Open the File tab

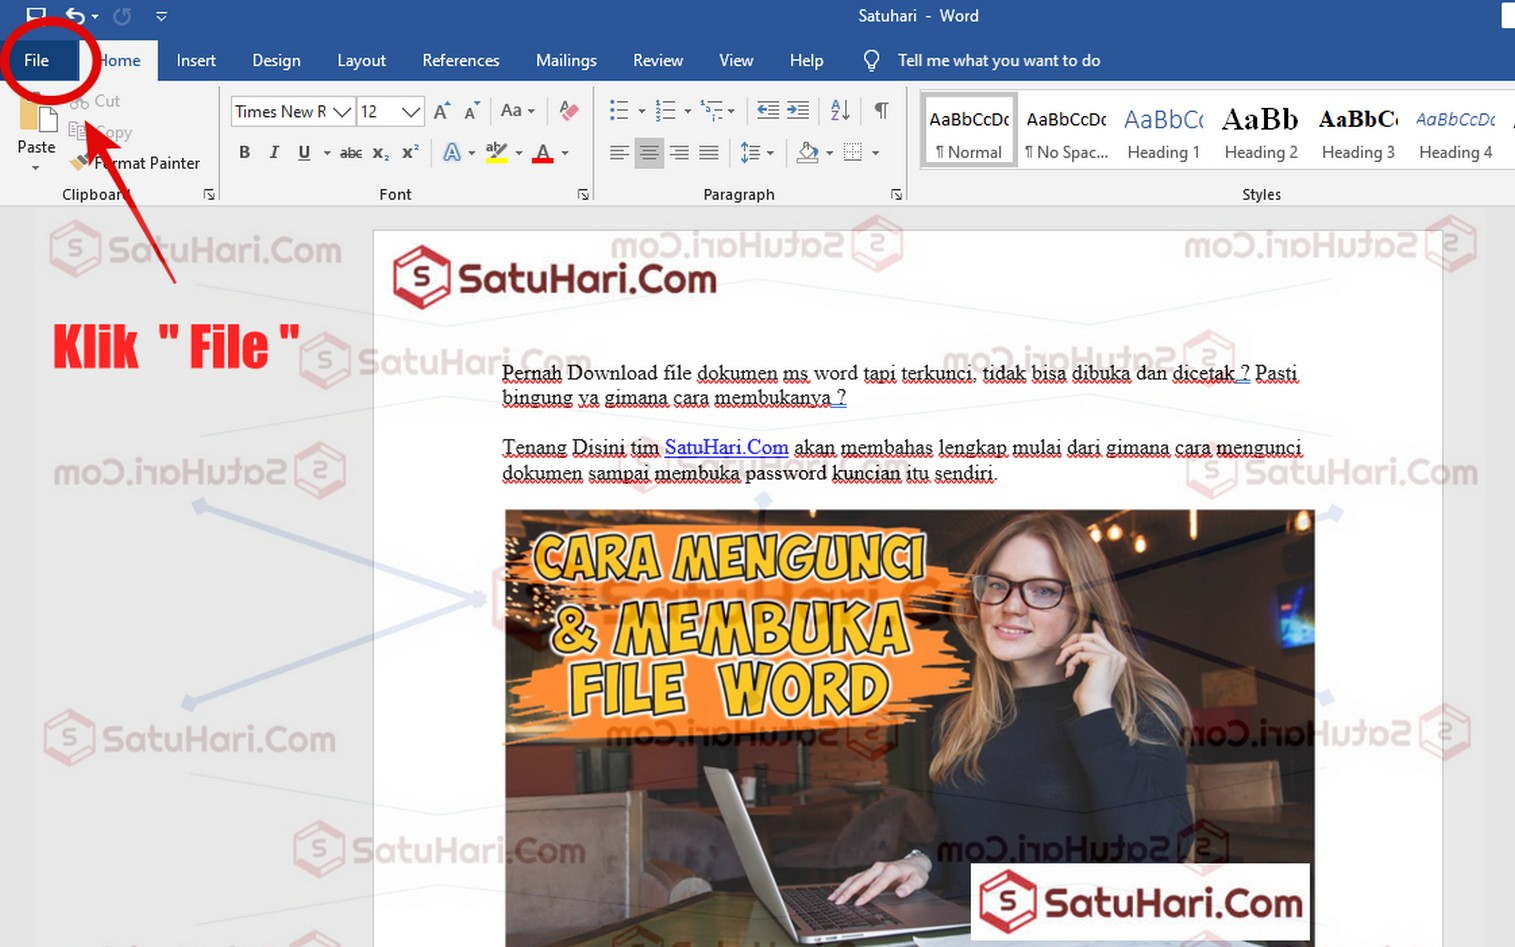pyautogui.click(x=36, y=60)
